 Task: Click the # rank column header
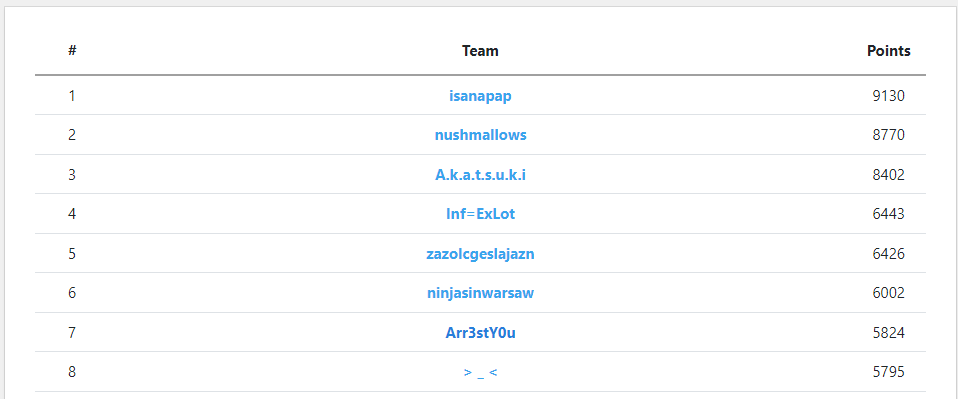[72, 50]
